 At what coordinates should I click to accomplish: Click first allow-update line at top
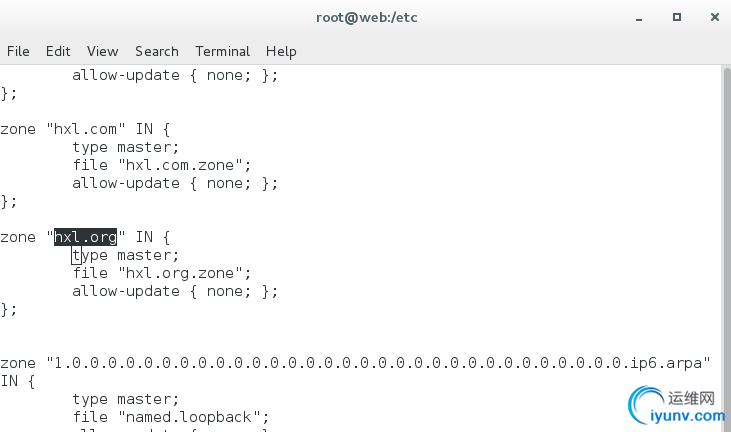coord(175,75)
